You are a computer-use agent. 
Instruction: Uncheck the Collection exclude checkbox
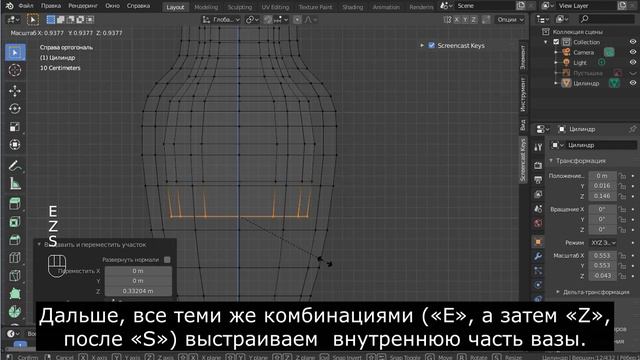coord(556,42)
